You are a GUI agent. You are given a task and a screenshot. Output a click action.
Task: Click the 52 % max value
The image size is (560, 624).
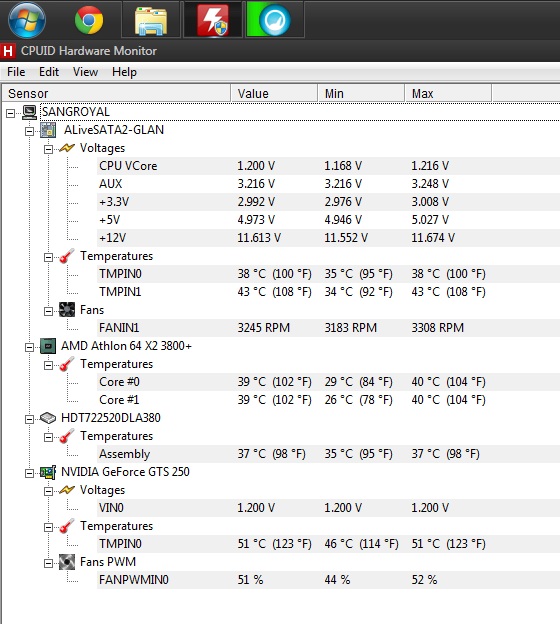(424, 580)
